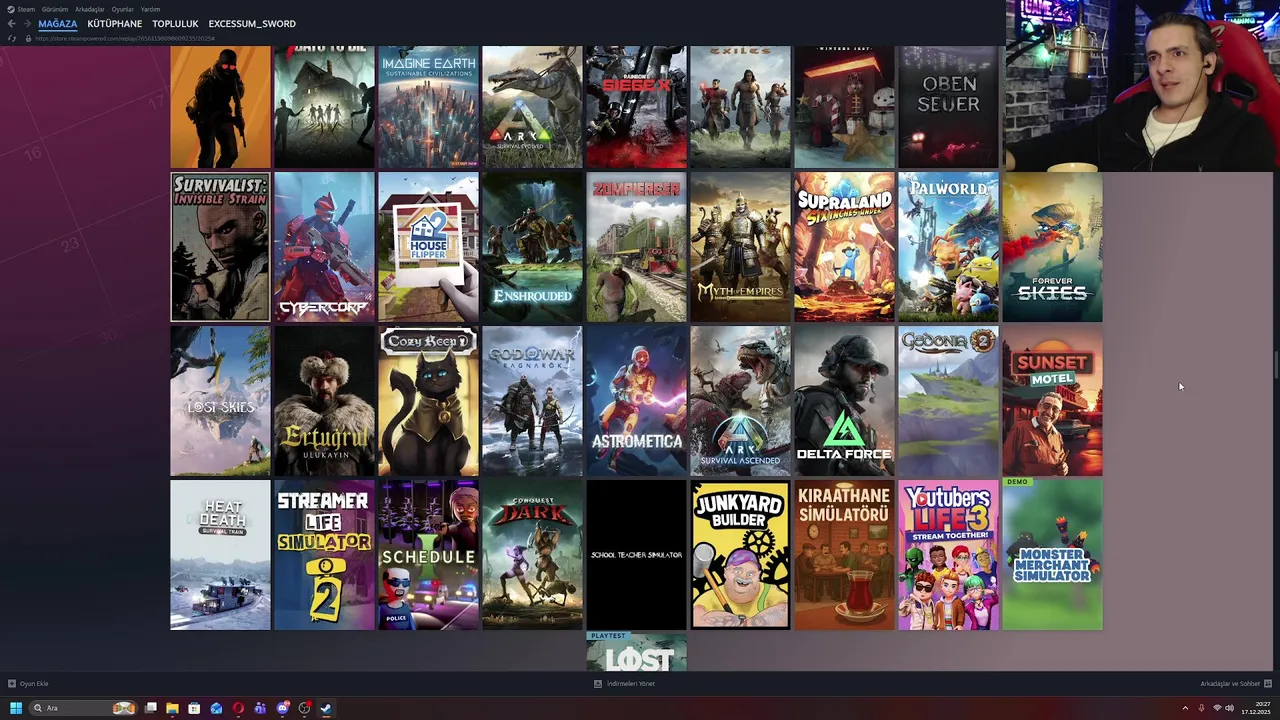The width and height of the screenshot is (1280, 720).
Task: Click the Windows Ara search box
Action: (x=83, y=708)
